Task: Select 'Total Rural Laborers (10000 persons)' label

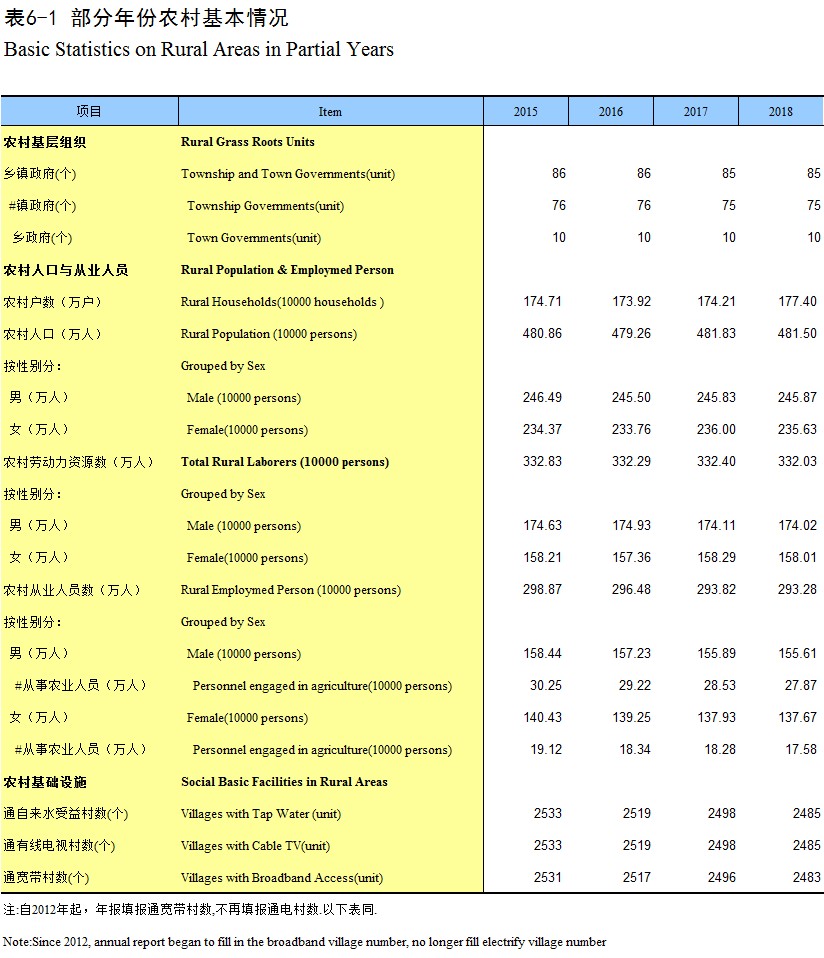Action: (x=285, y=462)
